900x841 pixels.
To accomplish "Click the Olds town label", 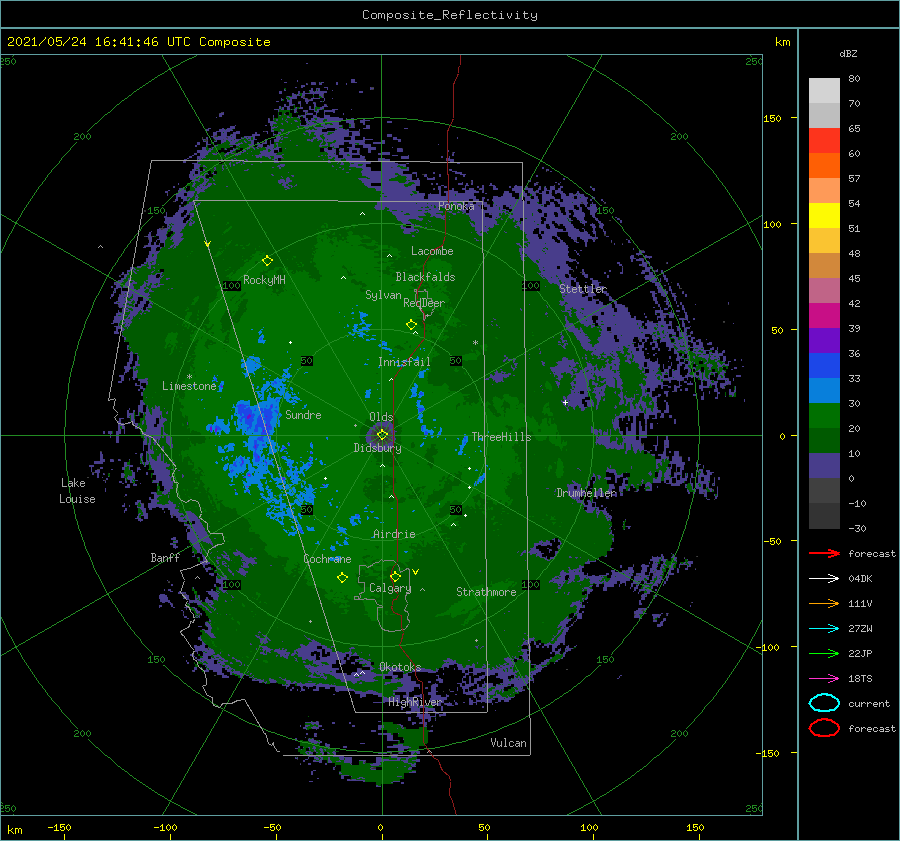I will (x=381, y=417).
